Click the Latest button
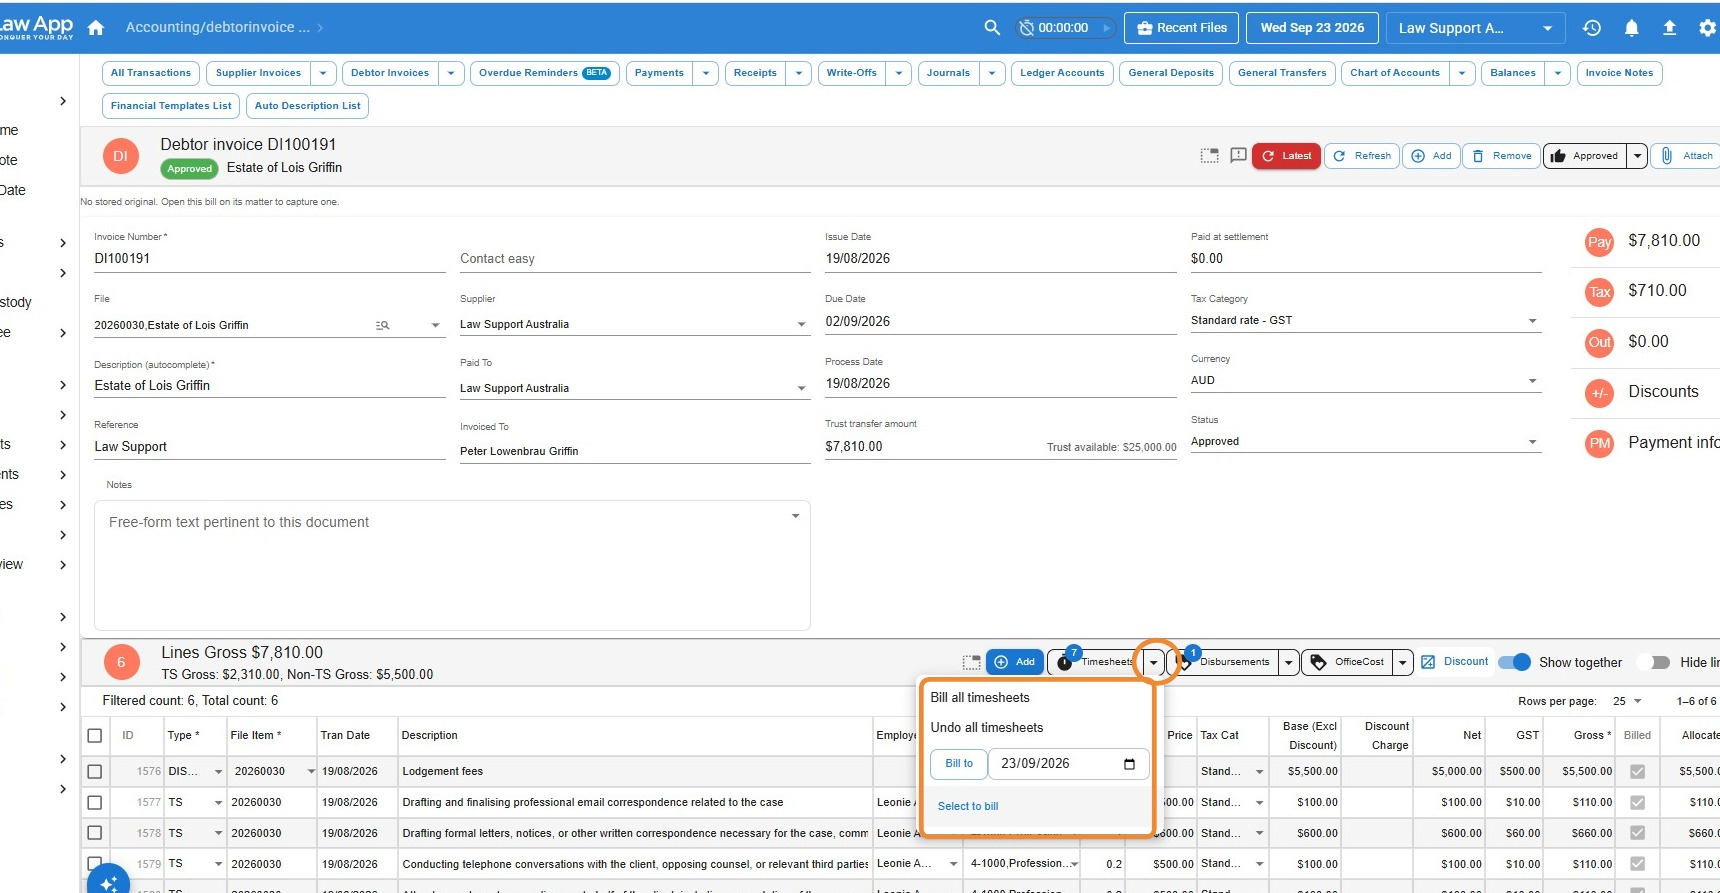 pyautogui.click(x=1287, y=156)
